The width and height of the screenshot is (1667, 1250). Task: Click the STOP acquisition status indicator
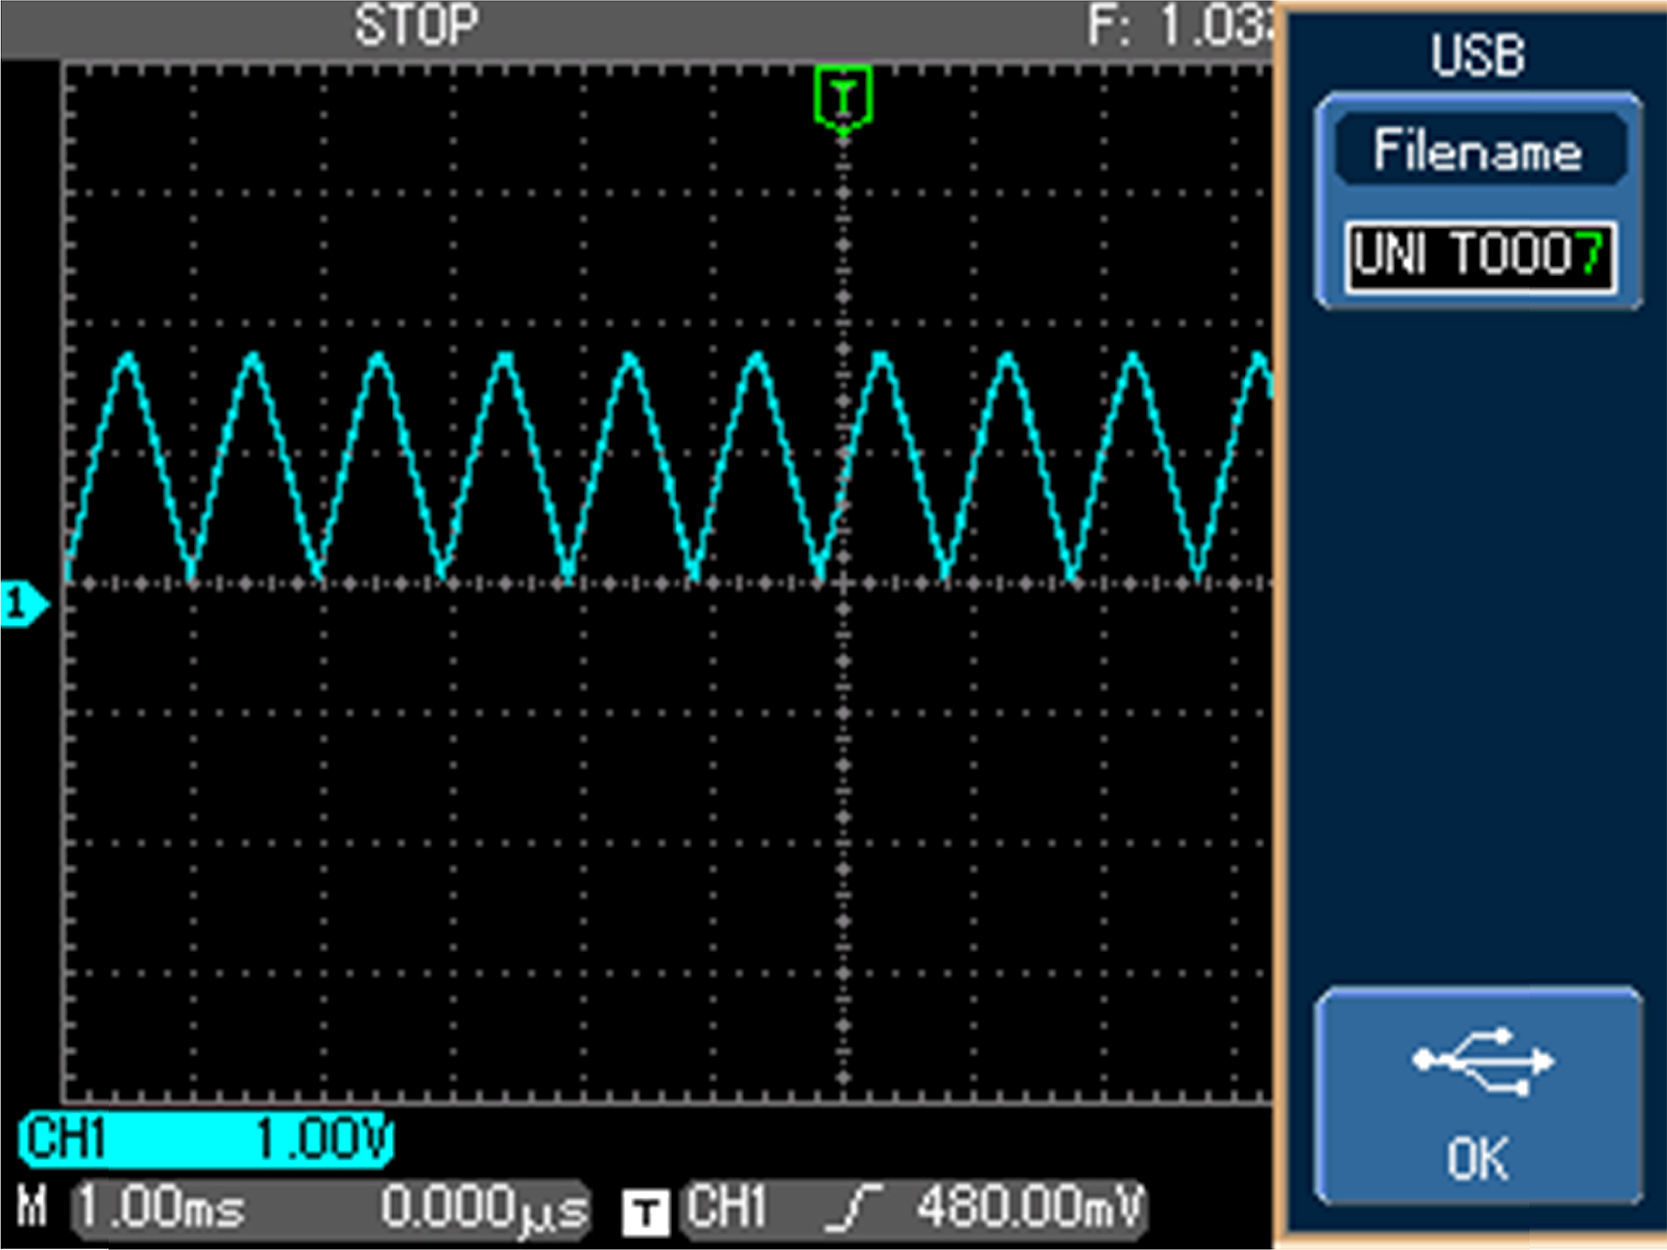416,25
